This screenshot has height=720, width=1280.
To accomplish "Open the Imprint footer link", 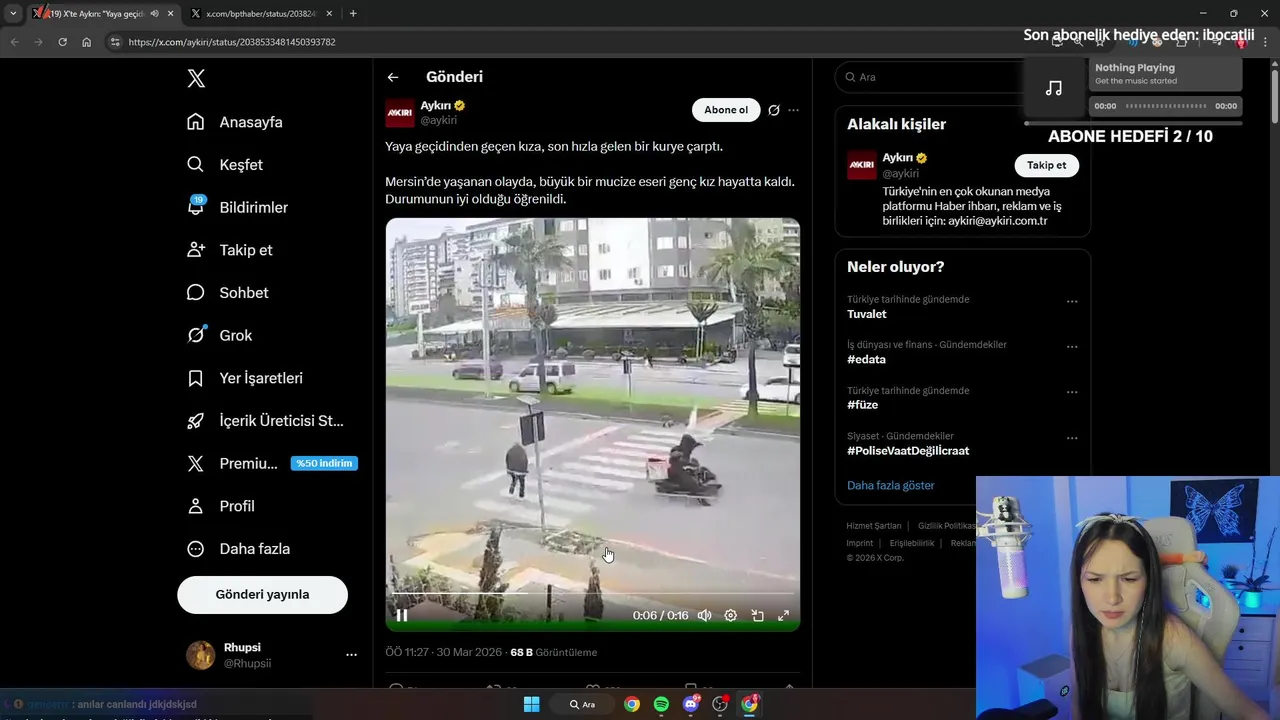I will click(860, 543).
